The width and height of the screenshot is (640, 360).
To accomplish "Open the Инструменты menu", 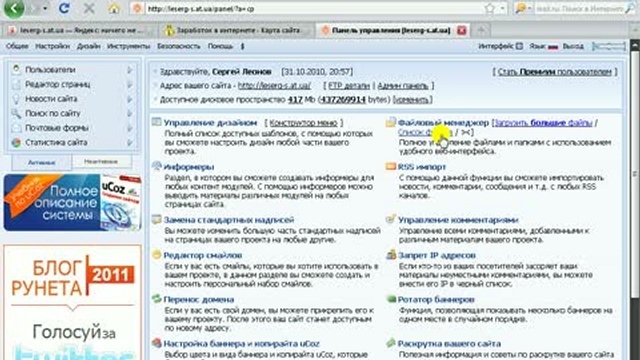I will pyautogui.click(x=128, y=46).
